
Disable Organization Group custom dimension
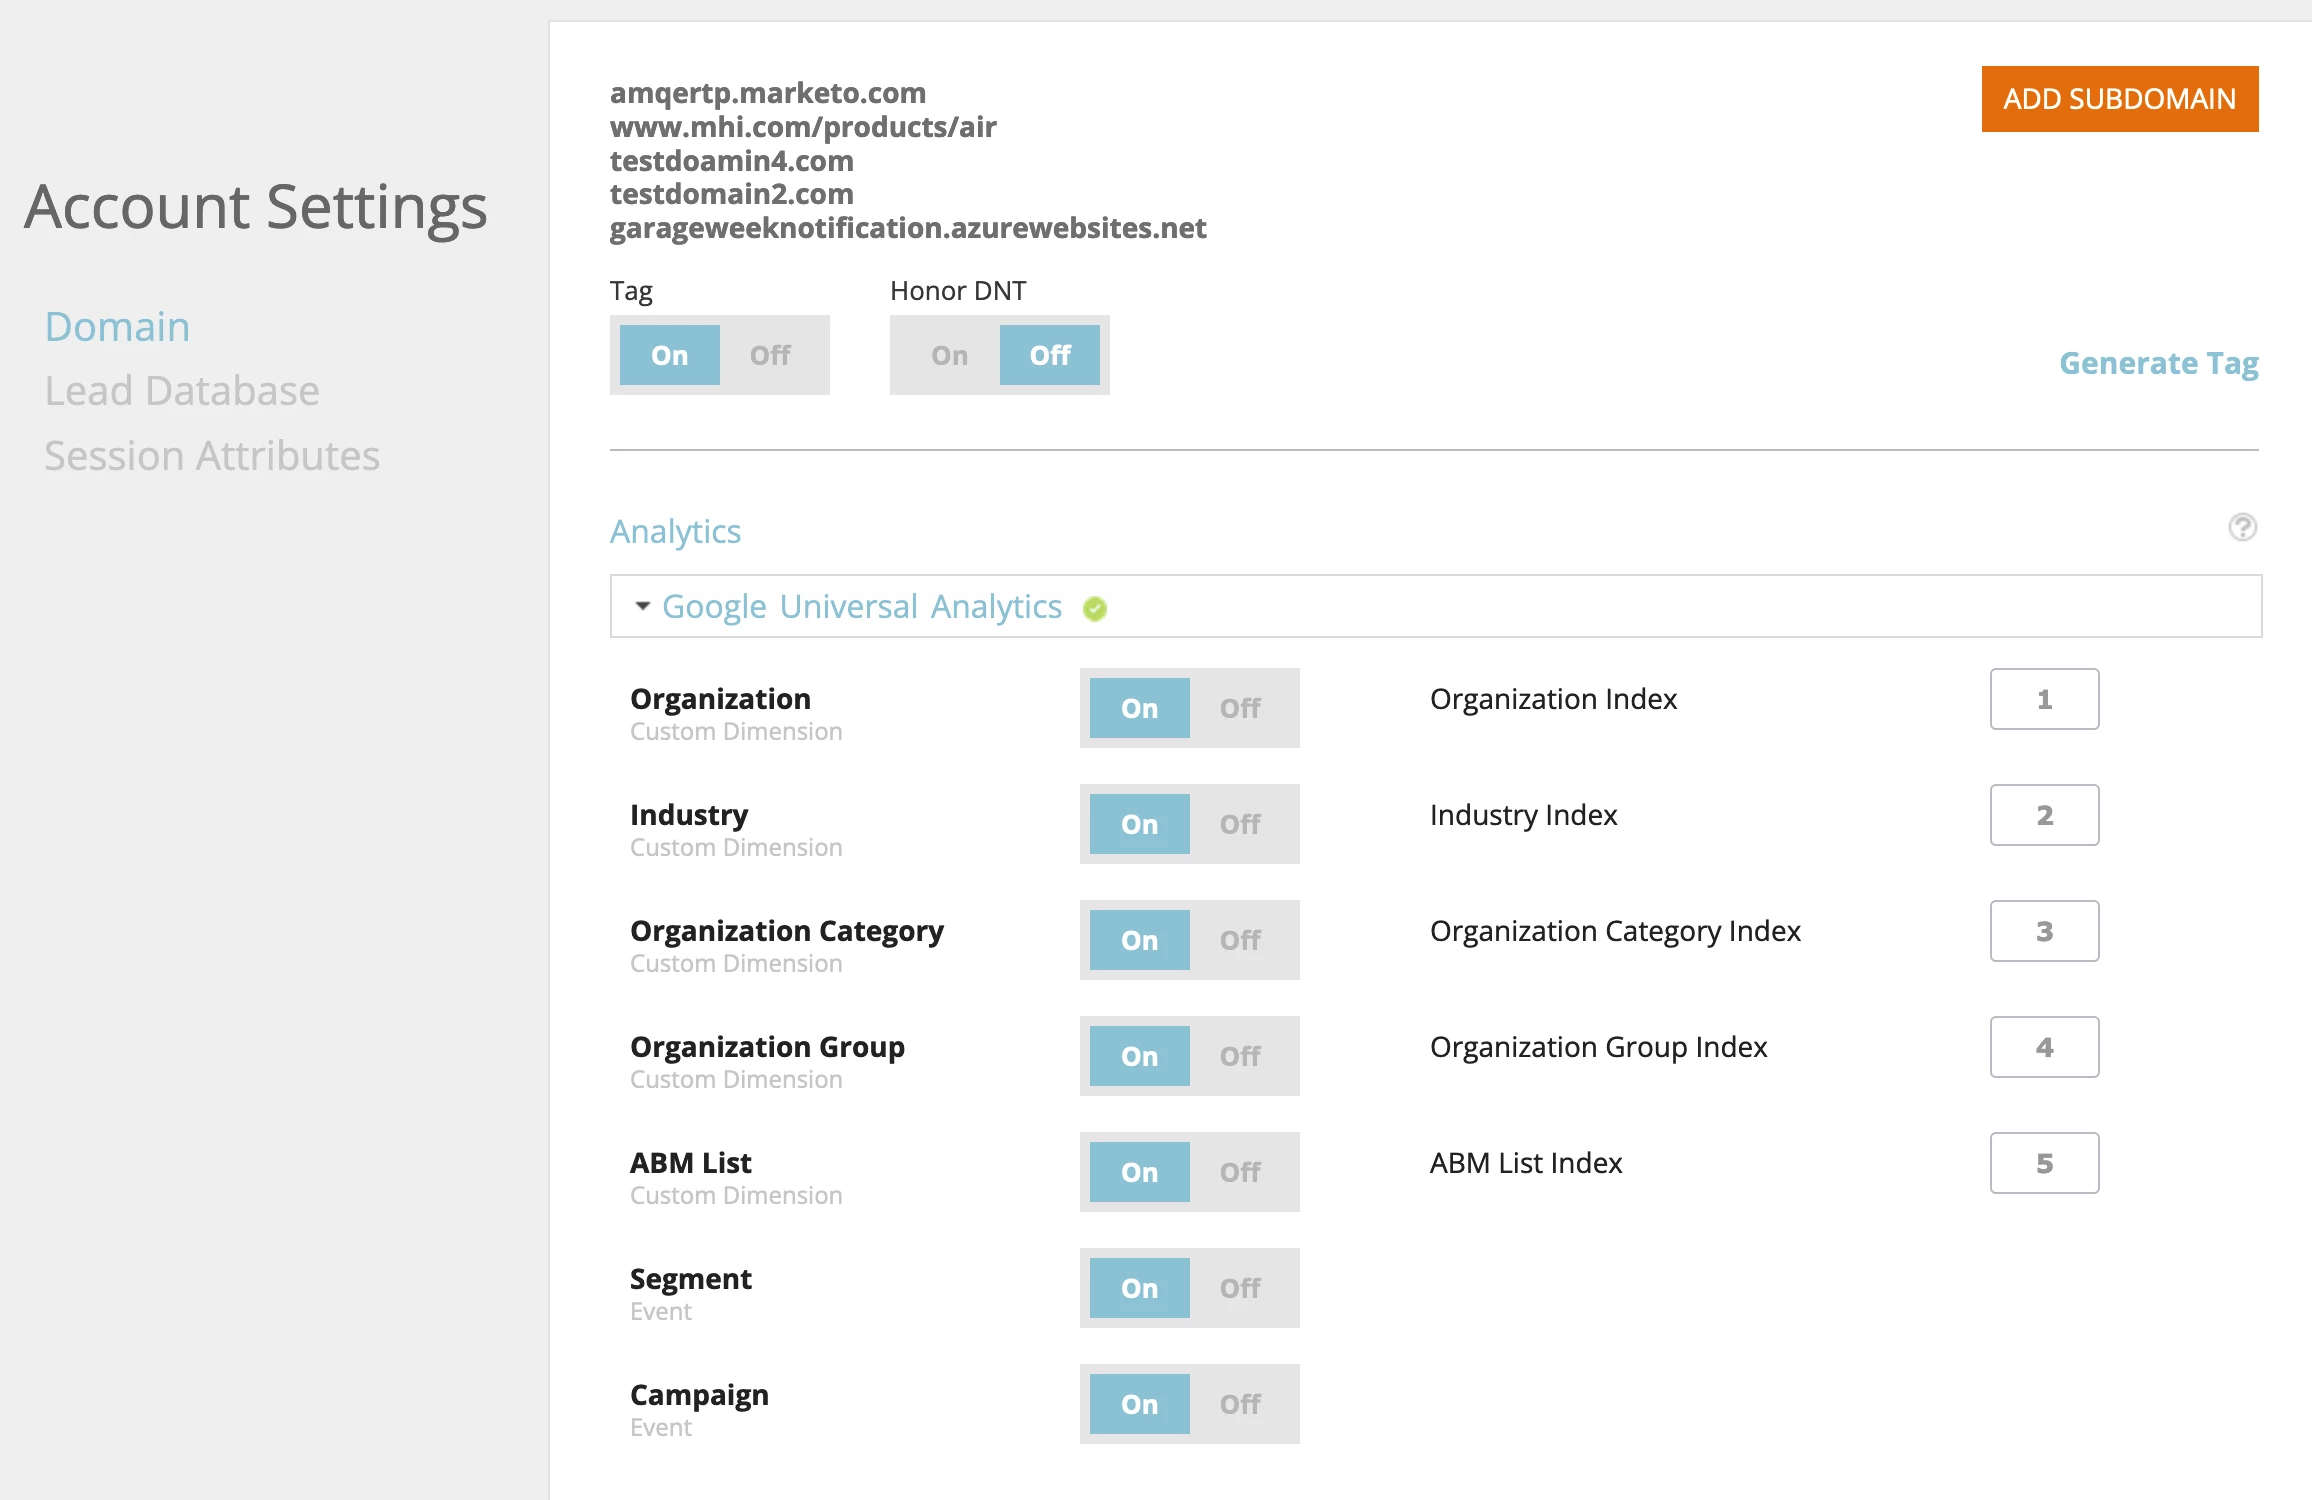click(x=1240, y=1056)
